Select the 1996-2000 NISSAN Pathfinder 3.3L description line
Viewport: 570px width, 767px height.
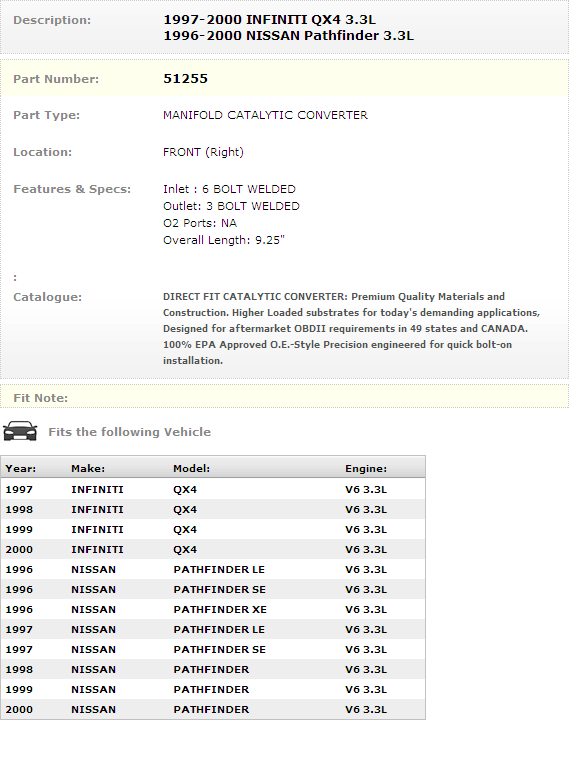pyautogui.click(x=289, y=36)
